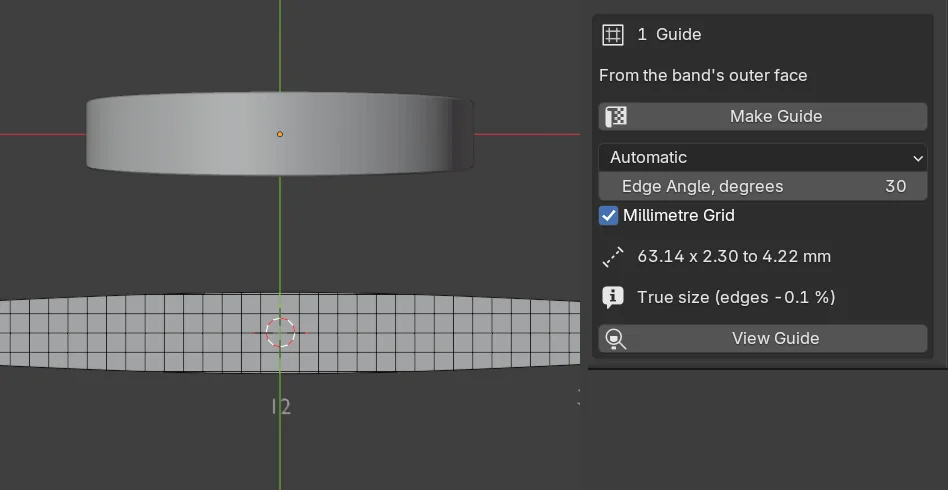
Task: Click the info icon beside True size
Action: [612, 298]
